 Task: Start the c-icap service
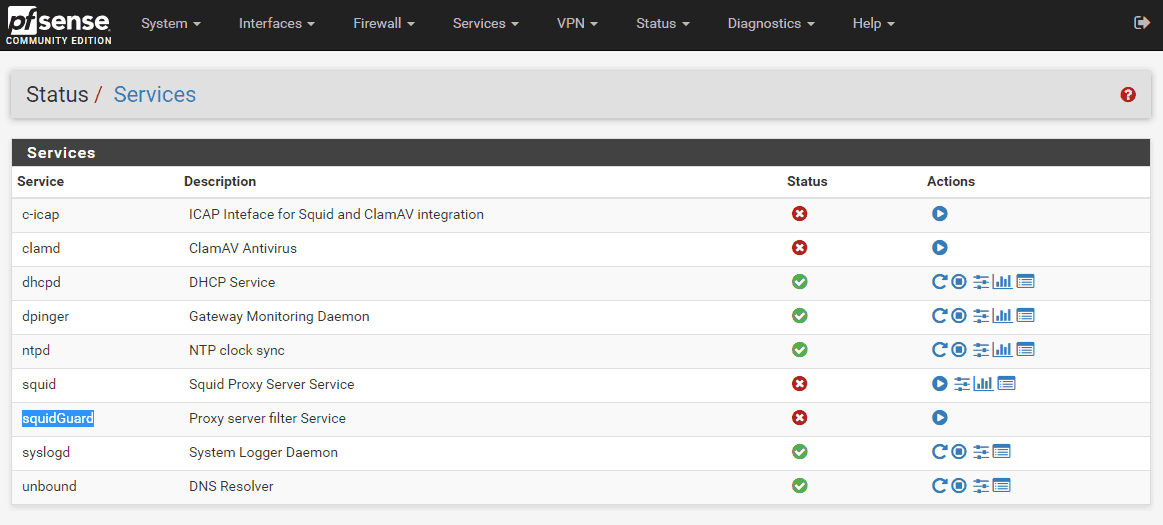939,214
